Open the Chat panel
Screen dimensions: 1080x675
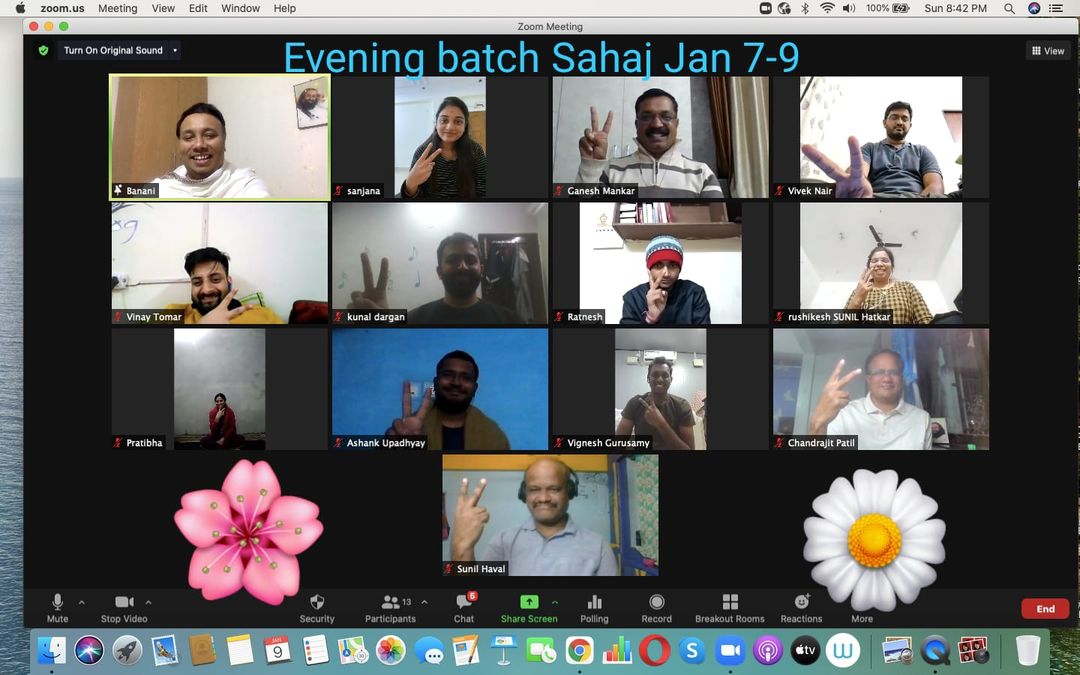coord(464,603)
